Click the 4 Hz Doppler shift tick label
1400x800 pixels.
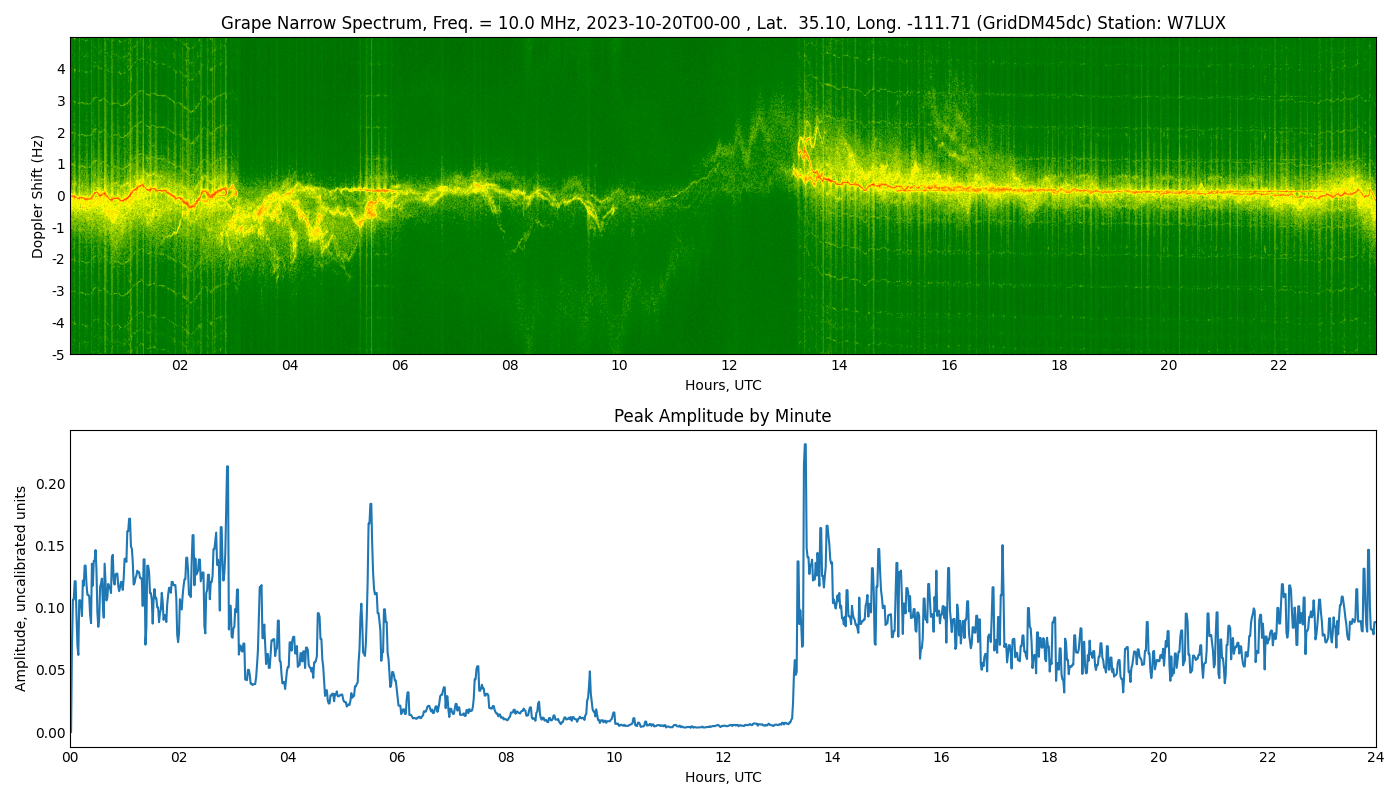[x=61, y=69]
